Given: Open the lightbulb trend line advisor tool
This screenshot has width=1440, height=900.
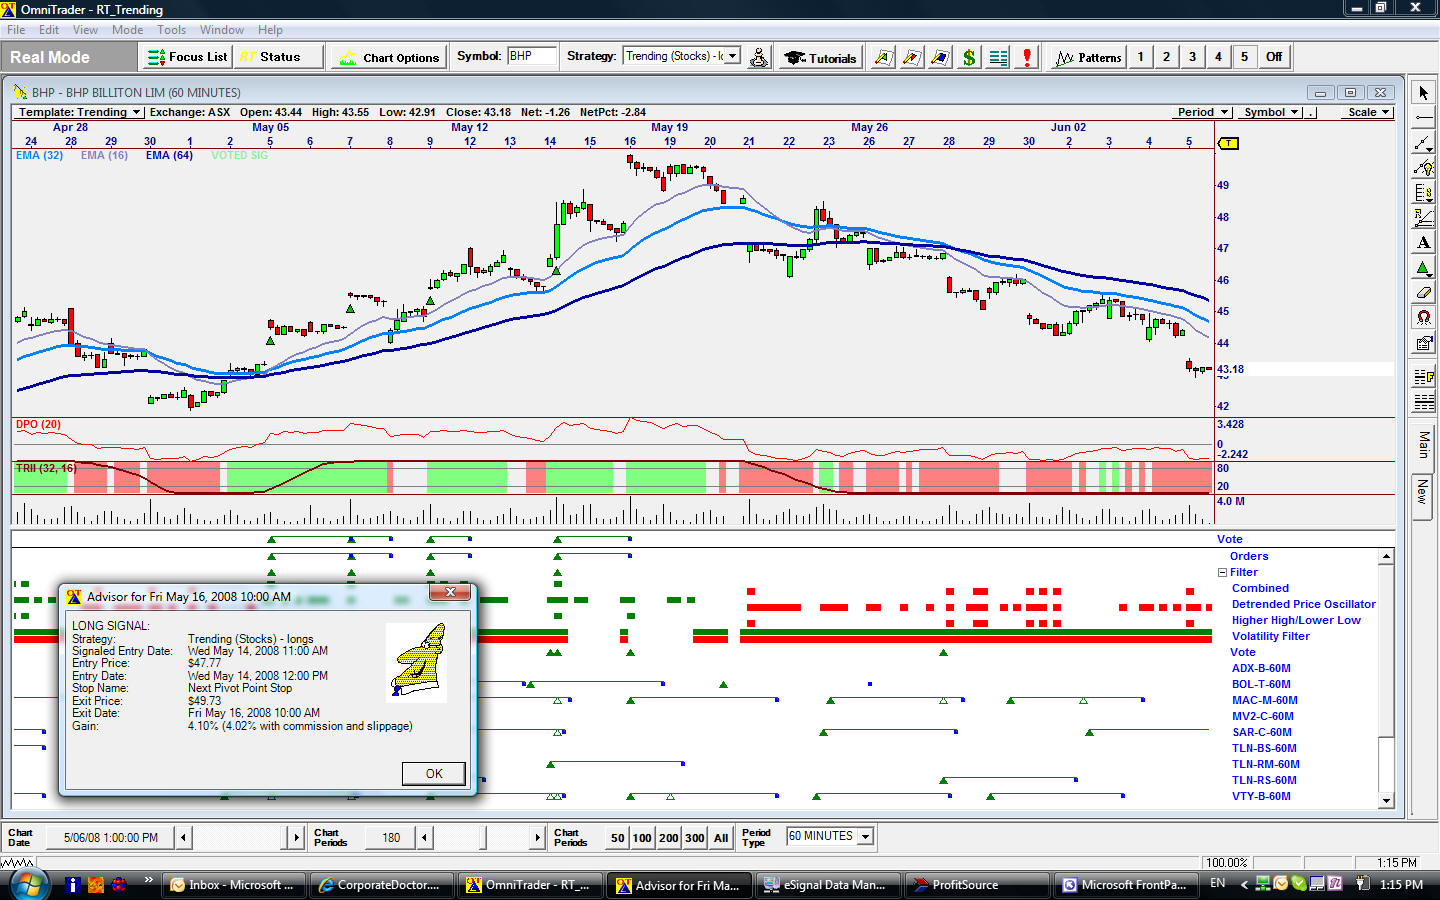Looking at the screenshot, I should (x=1423, y=168).
